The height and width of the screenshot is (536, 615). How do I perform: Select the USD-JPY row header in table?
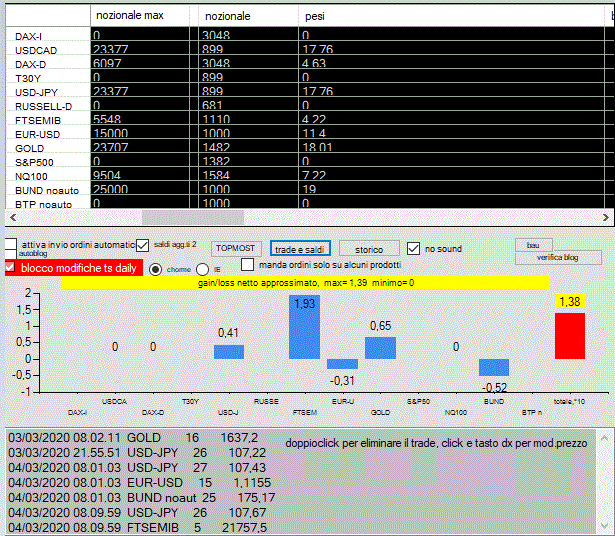pyautogui.click(x=48, y=92)
